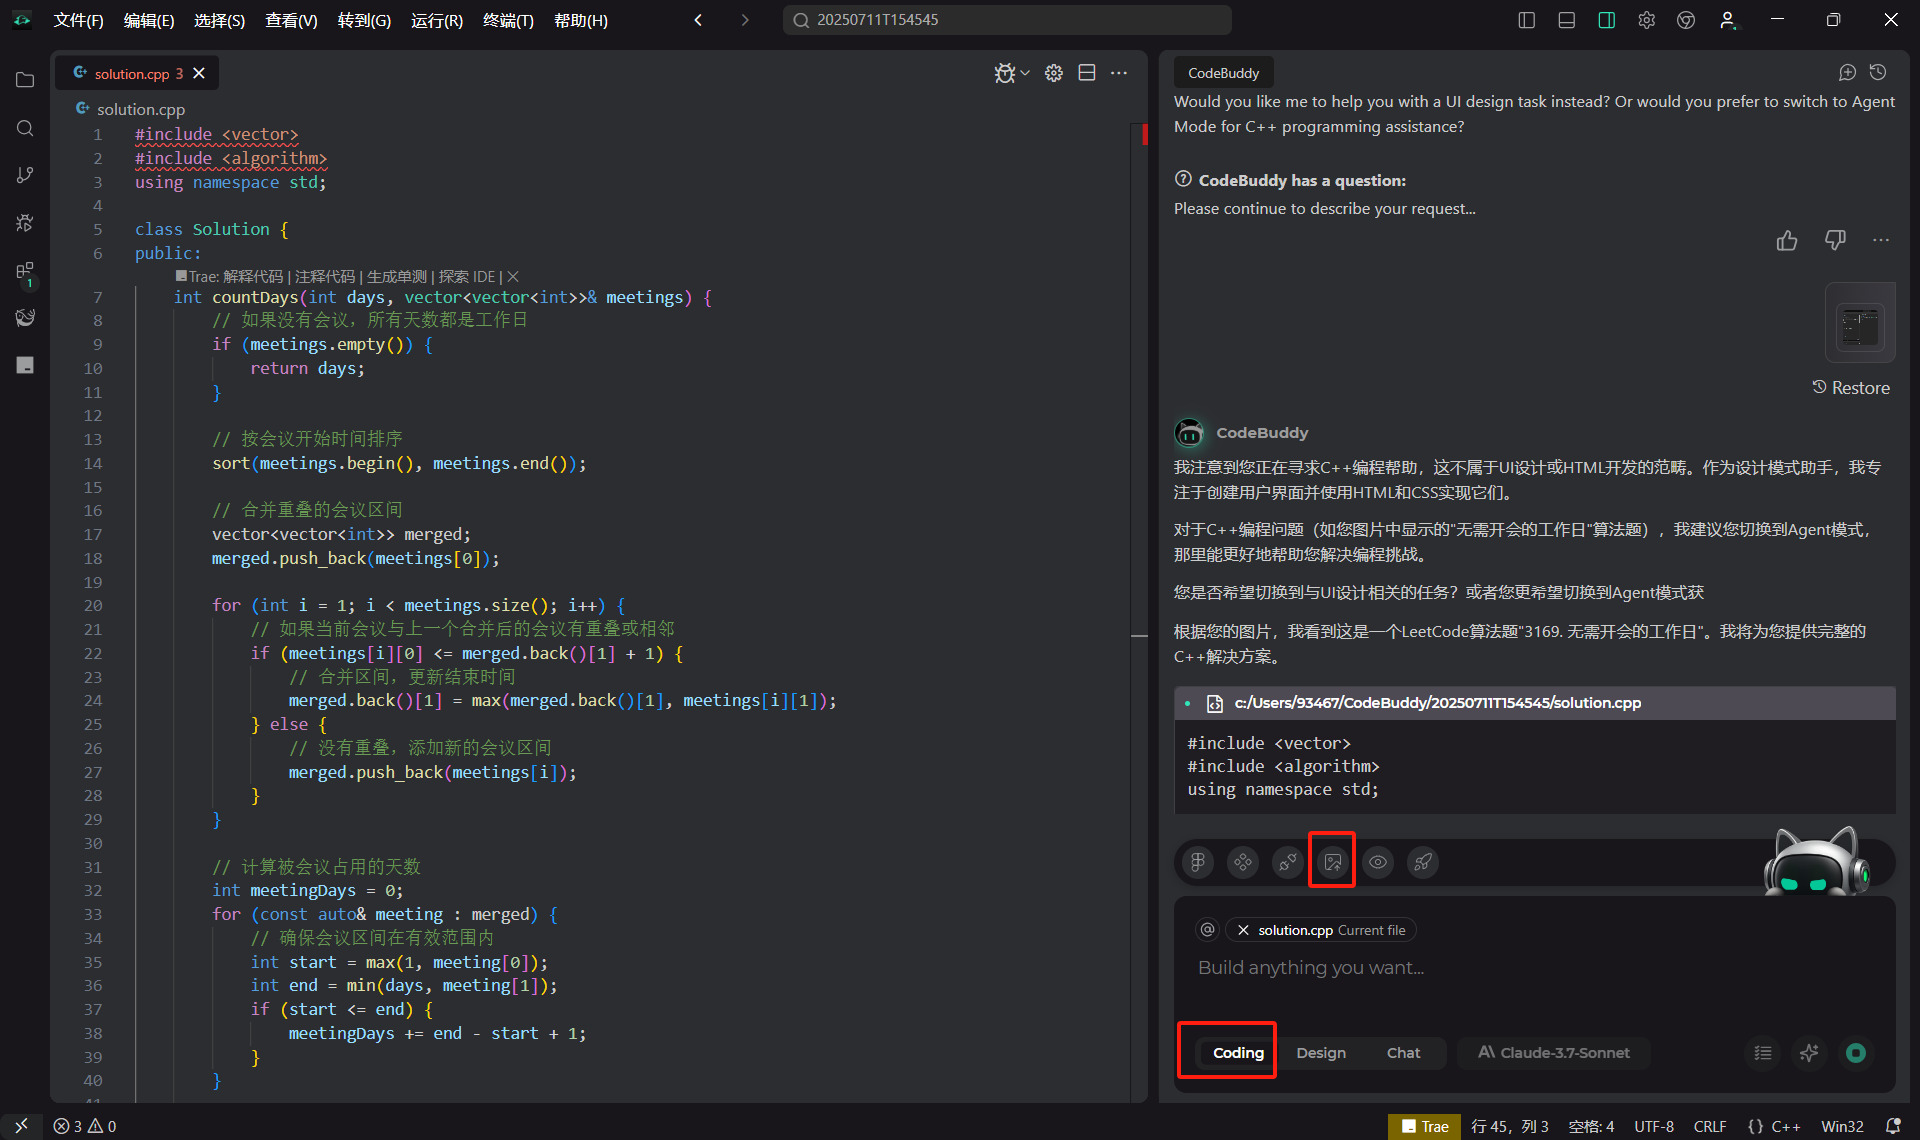Screen dimensions: 1920x1140
Task: Toggle the primary sidebar layout icon
Action: click(1526, 20)
